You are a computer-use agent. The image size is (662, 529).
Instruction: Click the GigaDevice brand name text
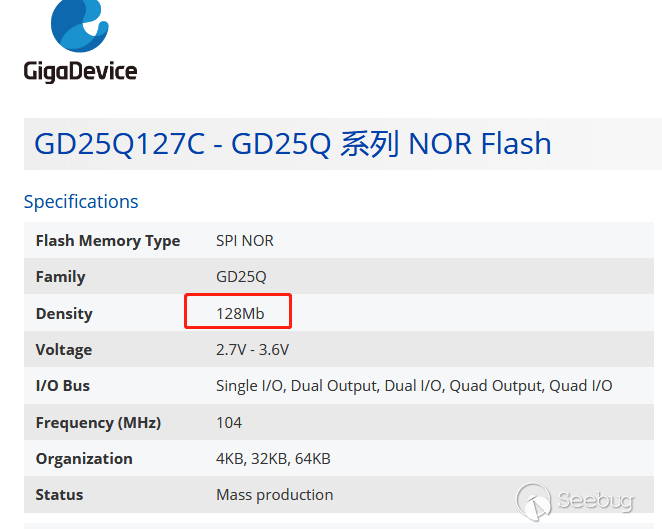tap(80, 70)
